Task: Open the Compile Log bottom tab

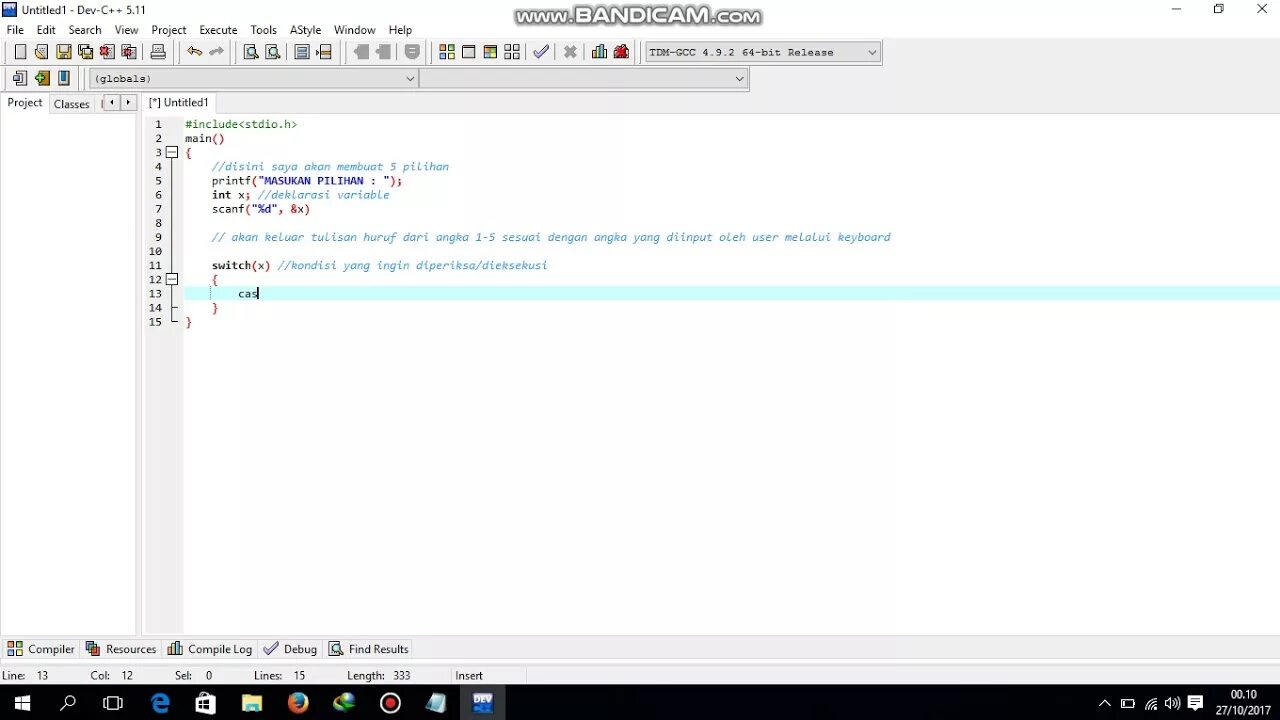Action: (x=210, y=649)
